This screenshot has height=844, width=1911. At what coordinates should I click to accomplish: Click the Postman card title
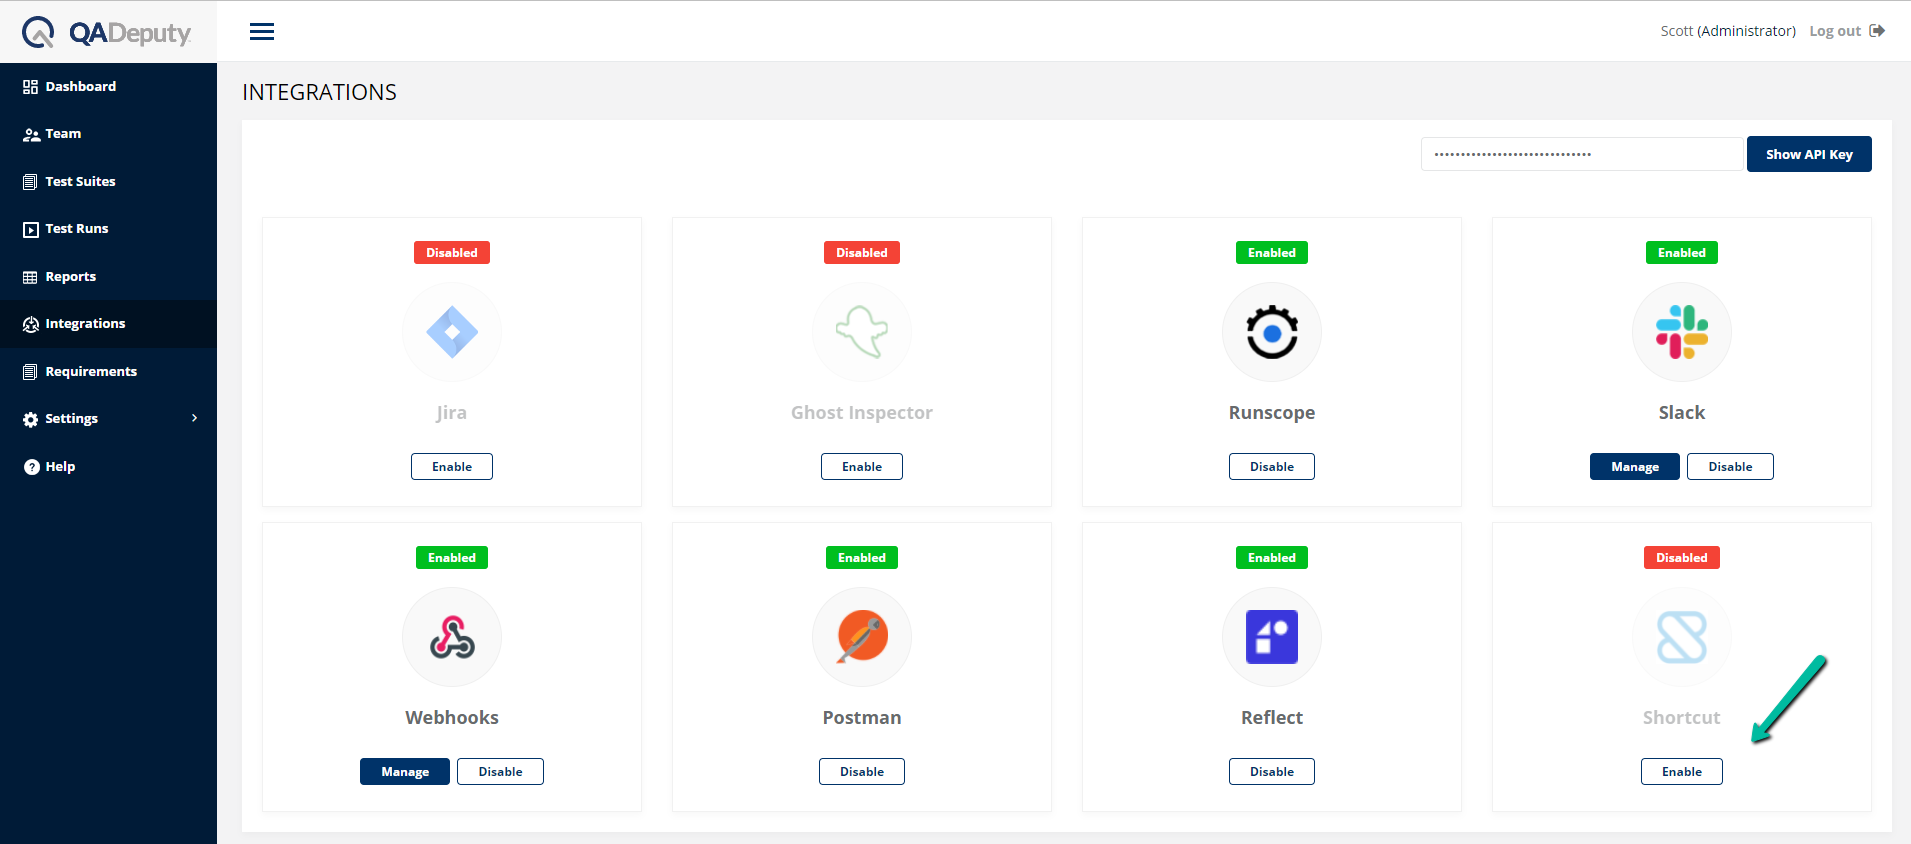[862, 718]
